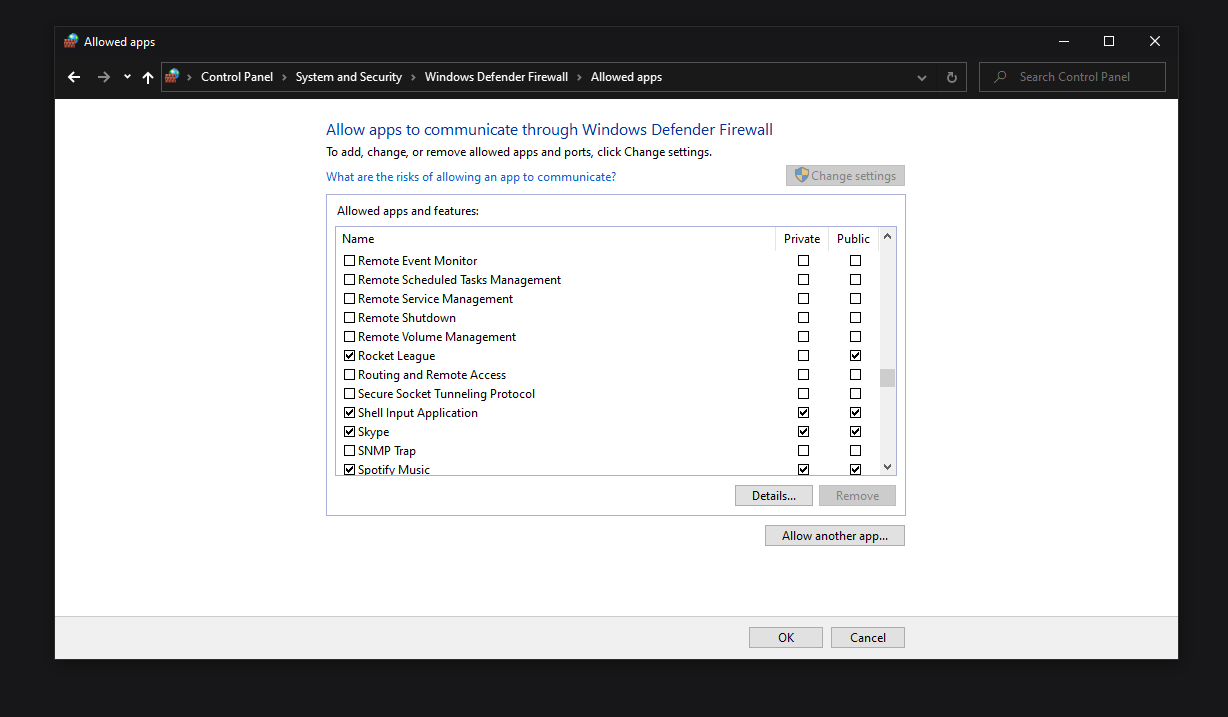Screen dimensions: 1228x717
Task: Click the Private column header
Action: tap(802, 239)
